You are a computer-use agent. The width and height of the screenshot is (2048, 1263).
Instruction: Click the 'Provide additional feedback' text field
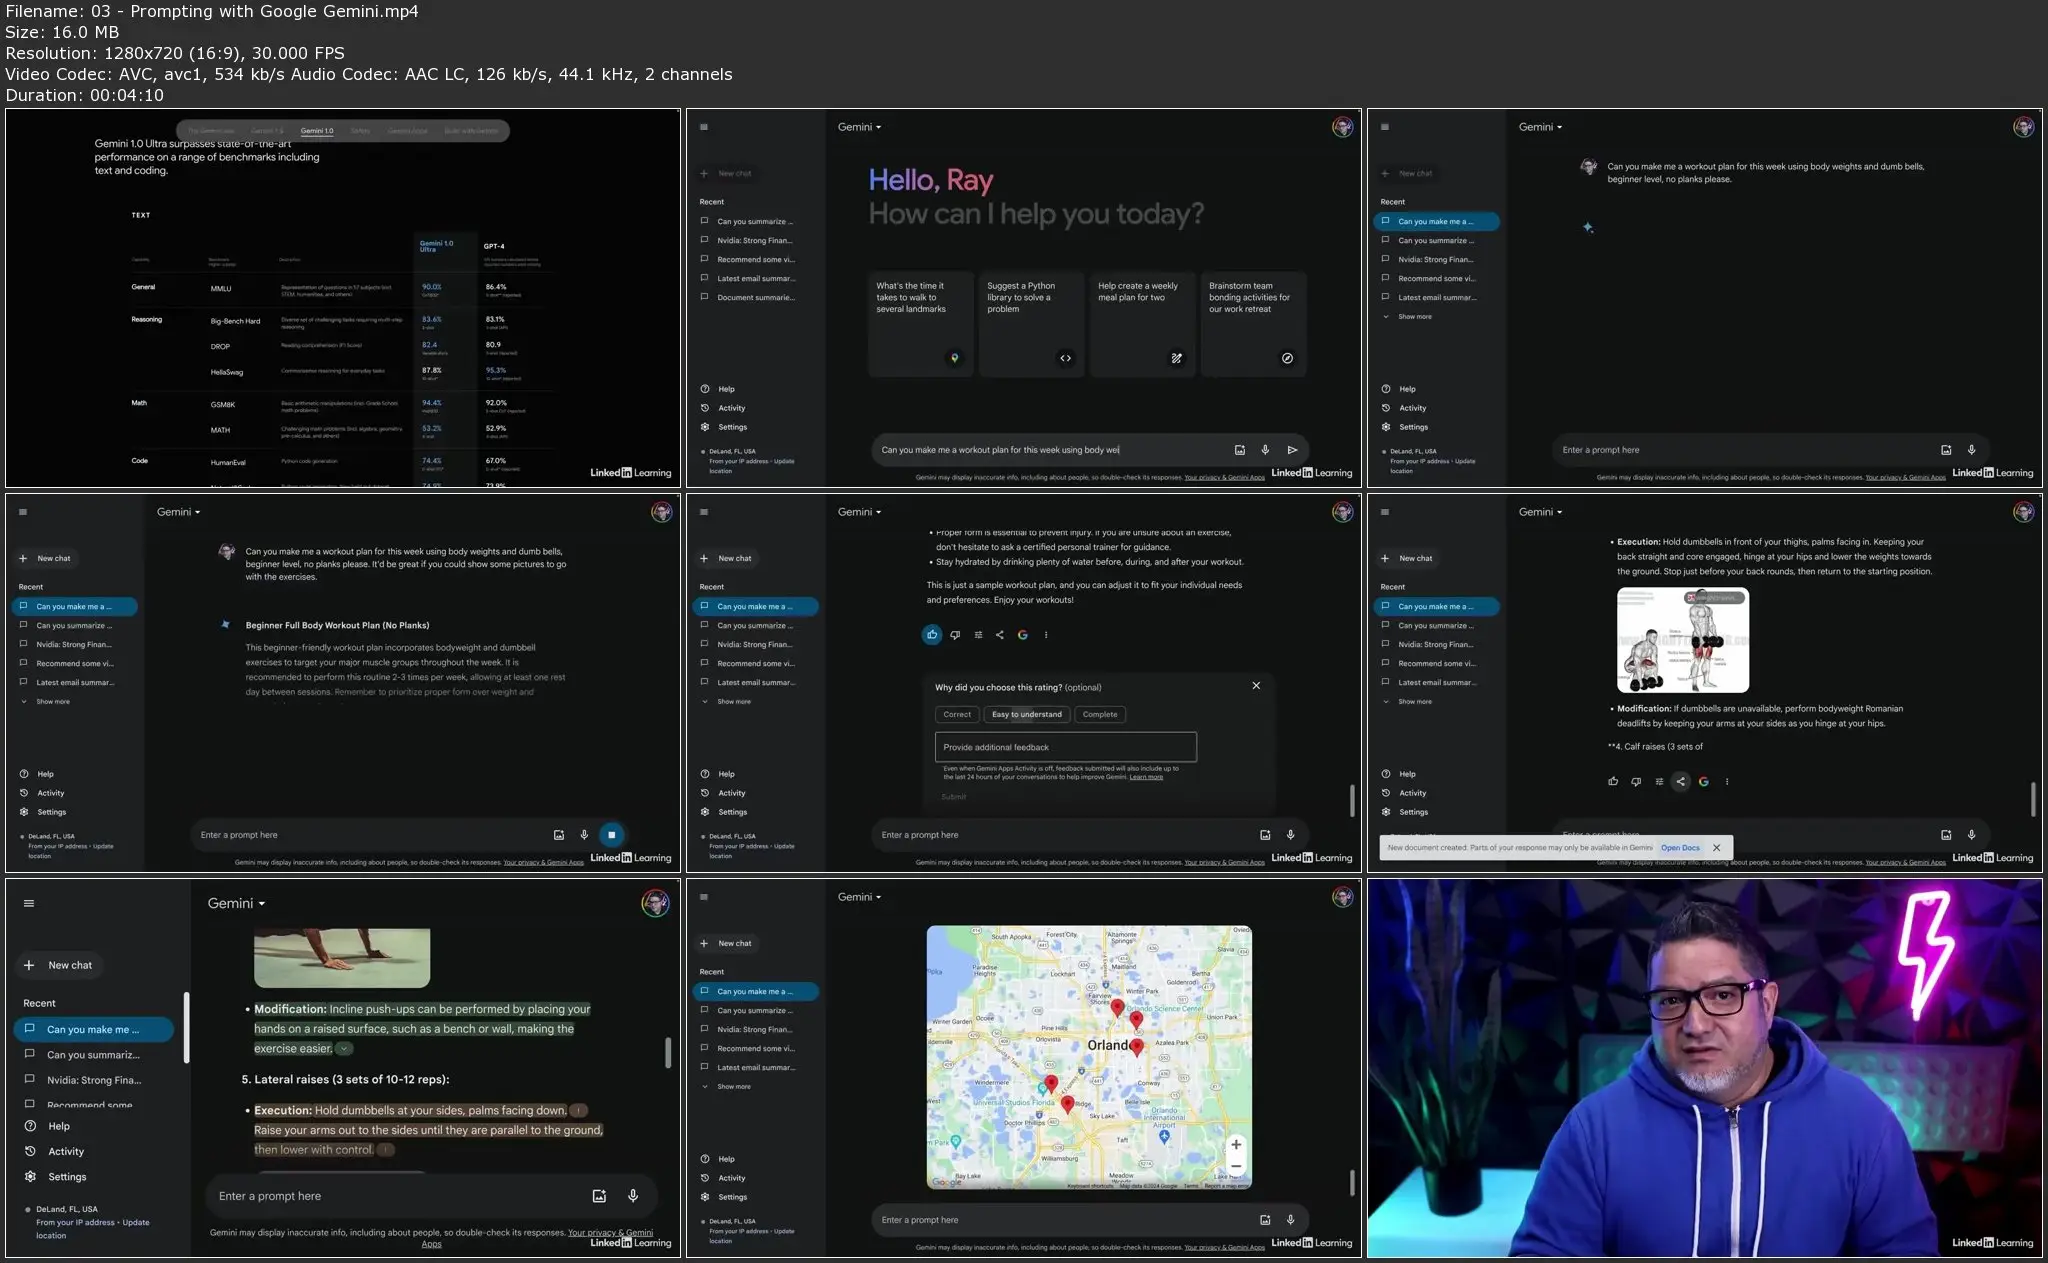coord(1065,747)
